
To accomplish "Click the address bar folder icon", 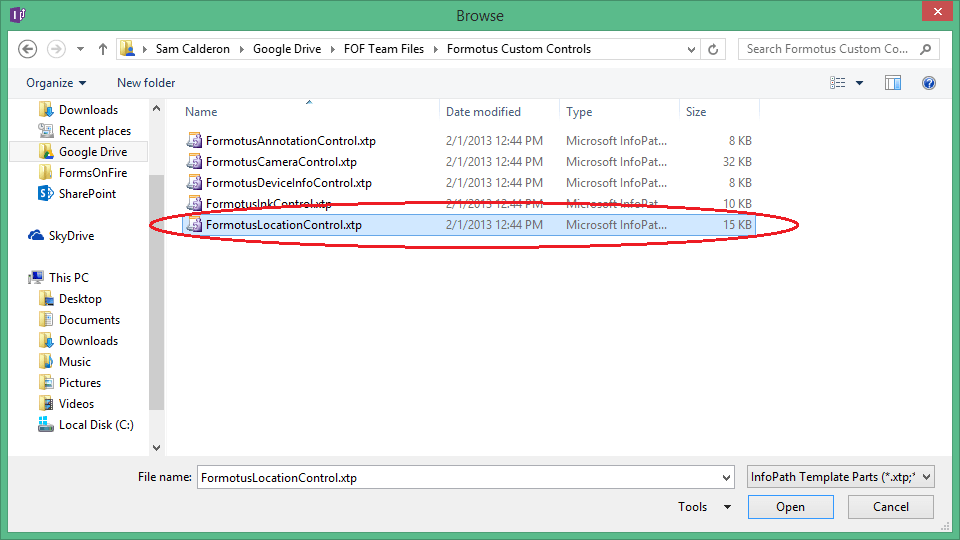I will [x=127, y=48].
